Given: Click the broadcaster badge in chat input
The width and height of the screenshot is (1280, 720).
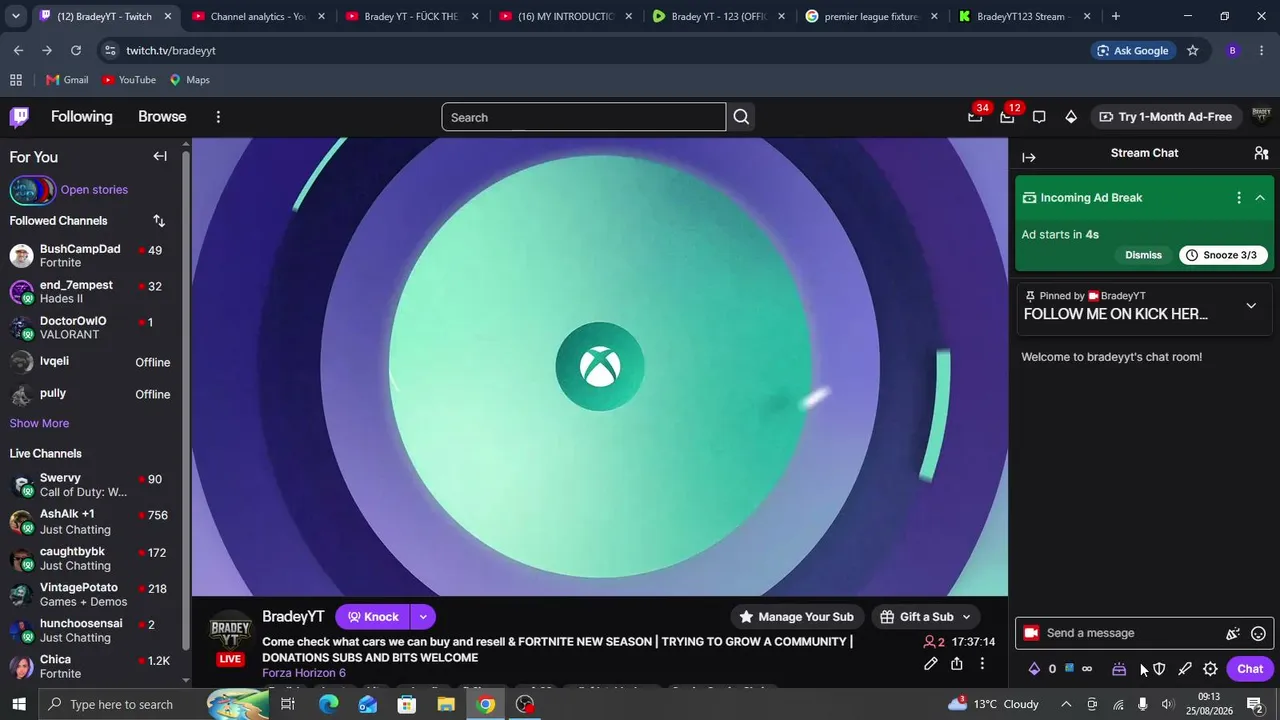Looking at the screenshot, I should (1031, 633).
